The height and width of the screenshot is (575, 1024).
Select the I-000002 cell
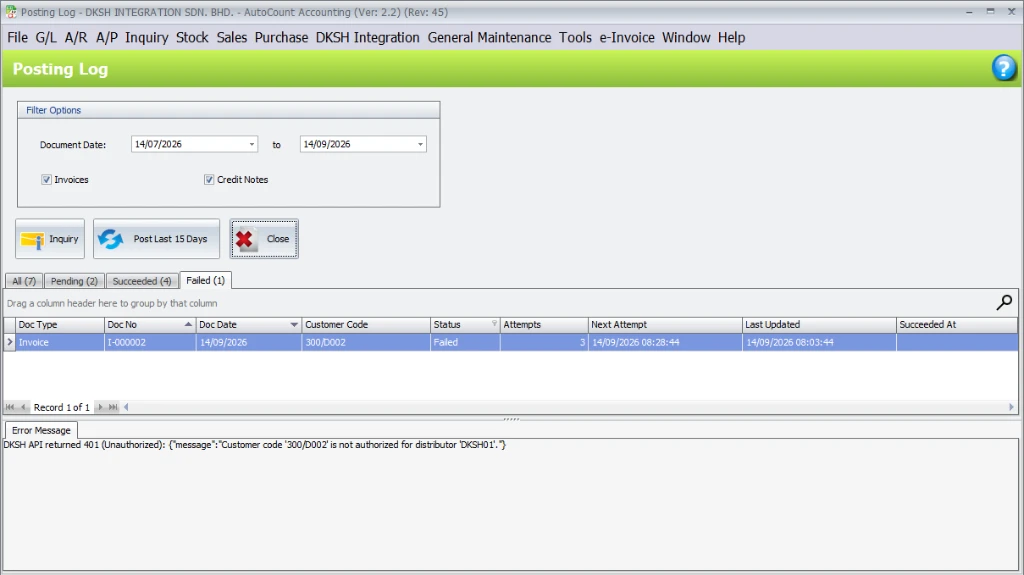150,342
